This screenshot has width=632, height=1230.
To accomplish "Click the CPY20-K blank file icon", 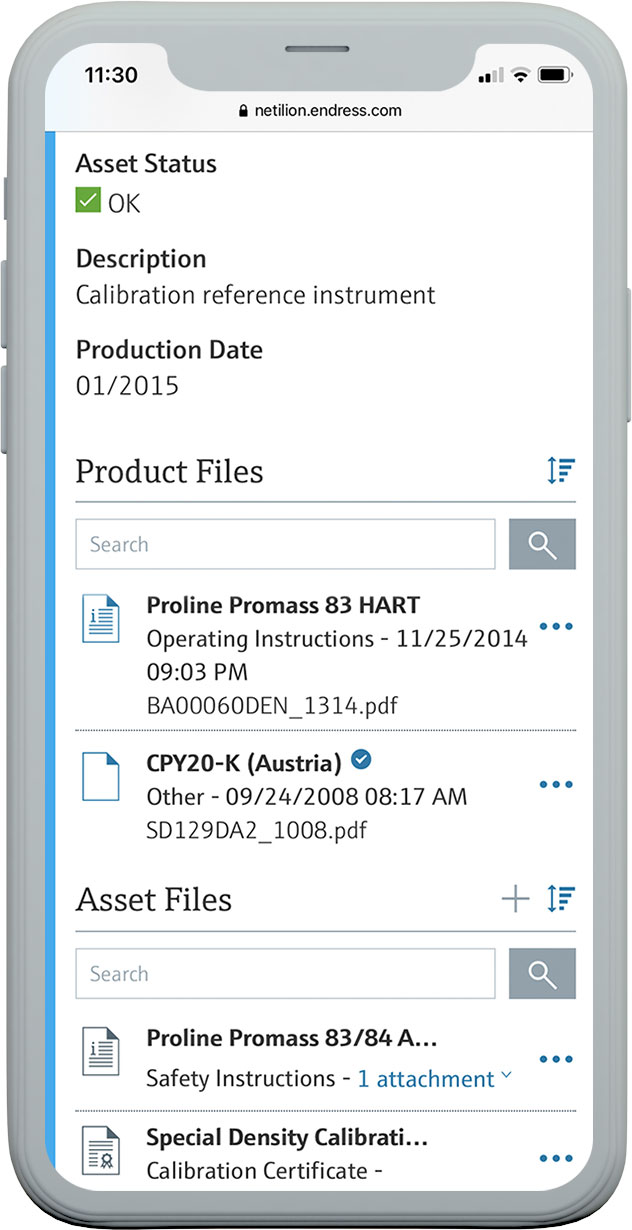I will click(100, 775).
